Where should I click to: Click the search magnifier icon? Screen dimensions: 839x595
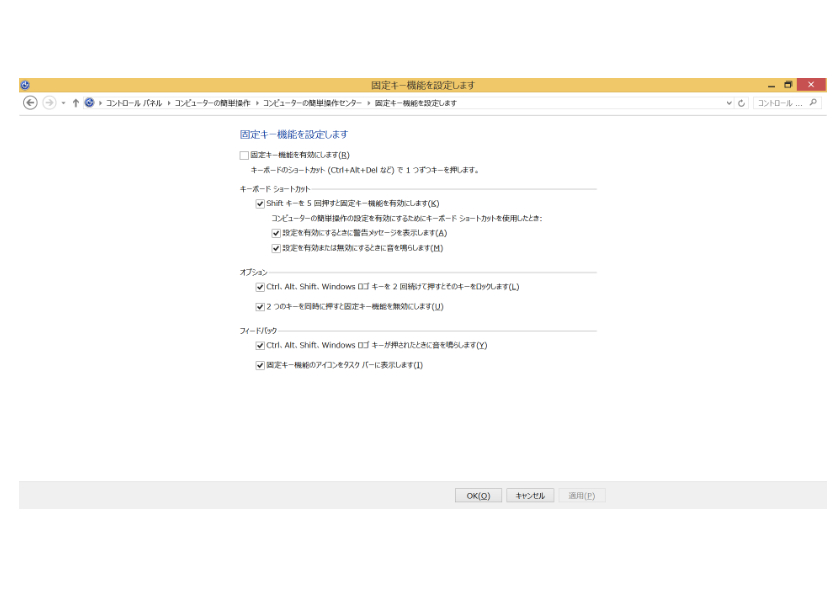point(813,103)
